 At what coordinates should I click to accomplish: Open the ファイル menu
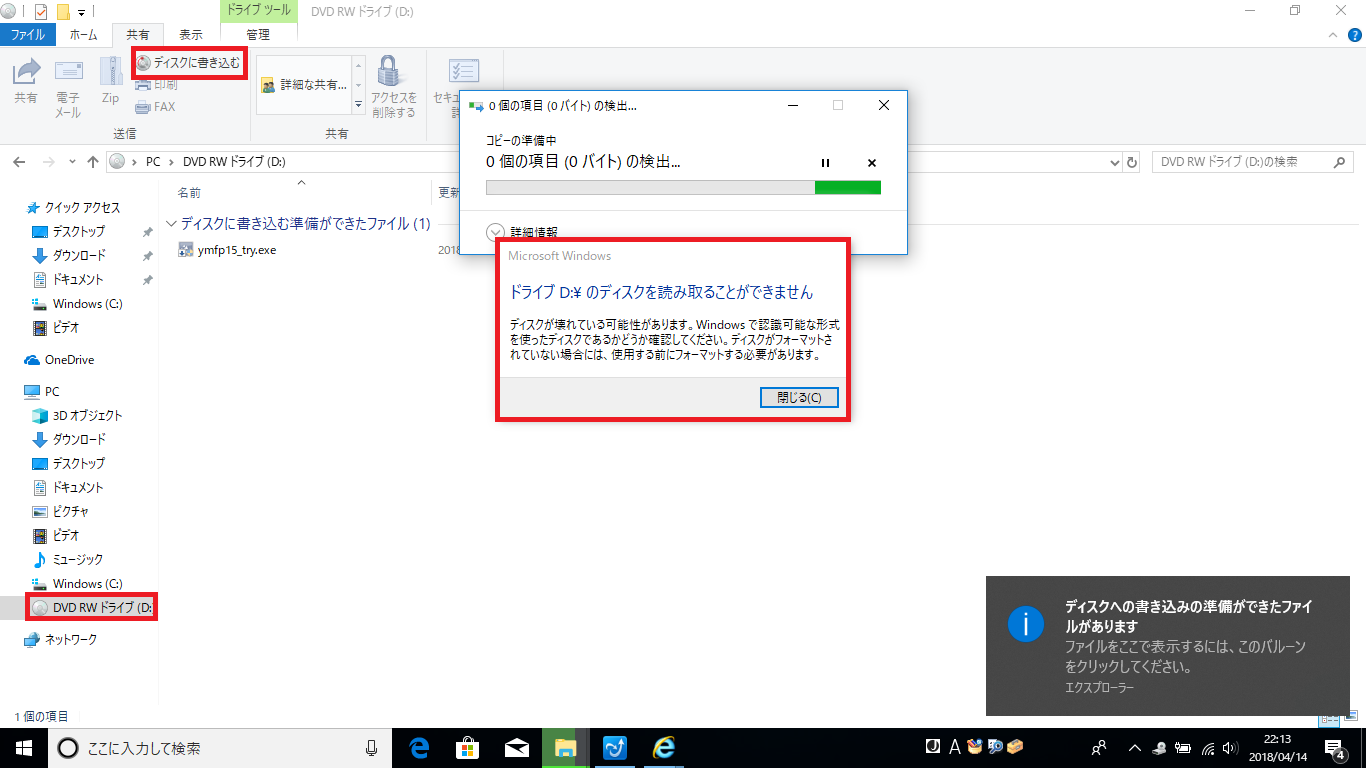pyautogui.click(x=27, y=33)
